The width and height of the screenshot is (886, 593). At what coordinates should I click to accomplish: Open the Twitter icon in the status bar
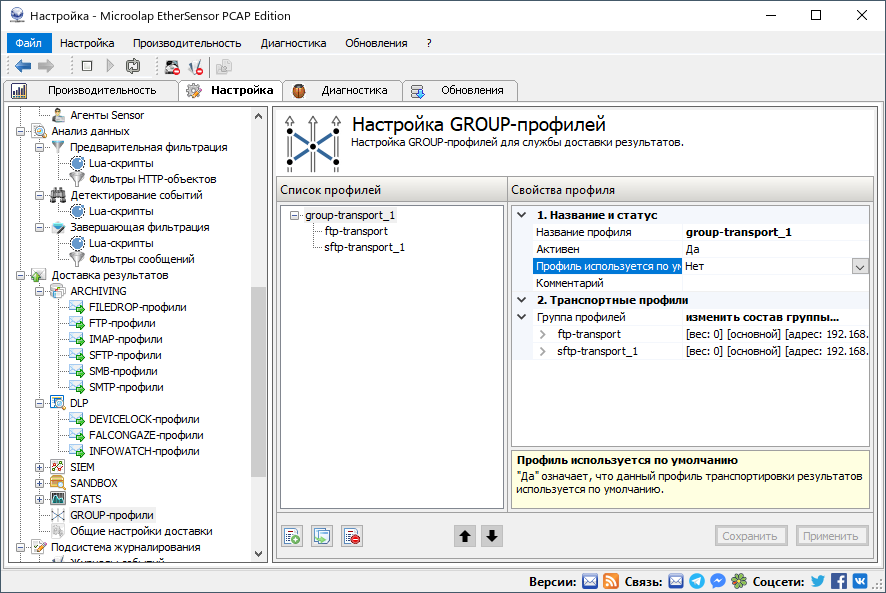tap(818, 580)
